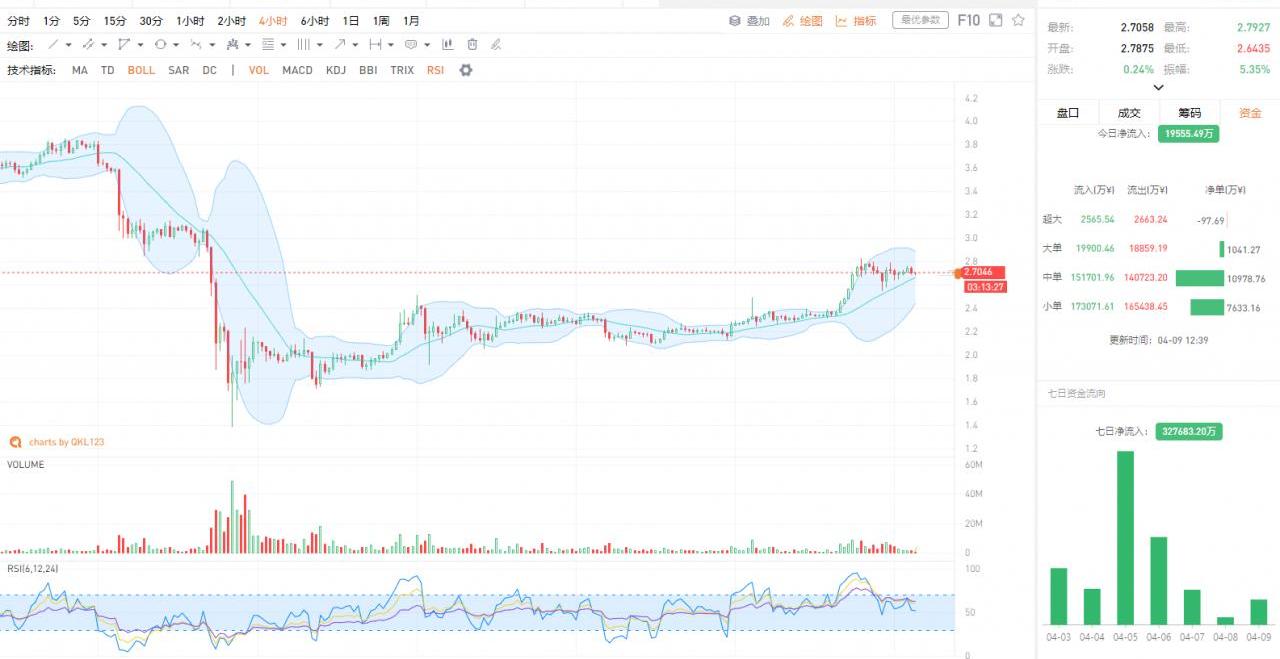Toggle the VOL volume indicator
The image size is (1280, 659).
(x=259, y=70)
